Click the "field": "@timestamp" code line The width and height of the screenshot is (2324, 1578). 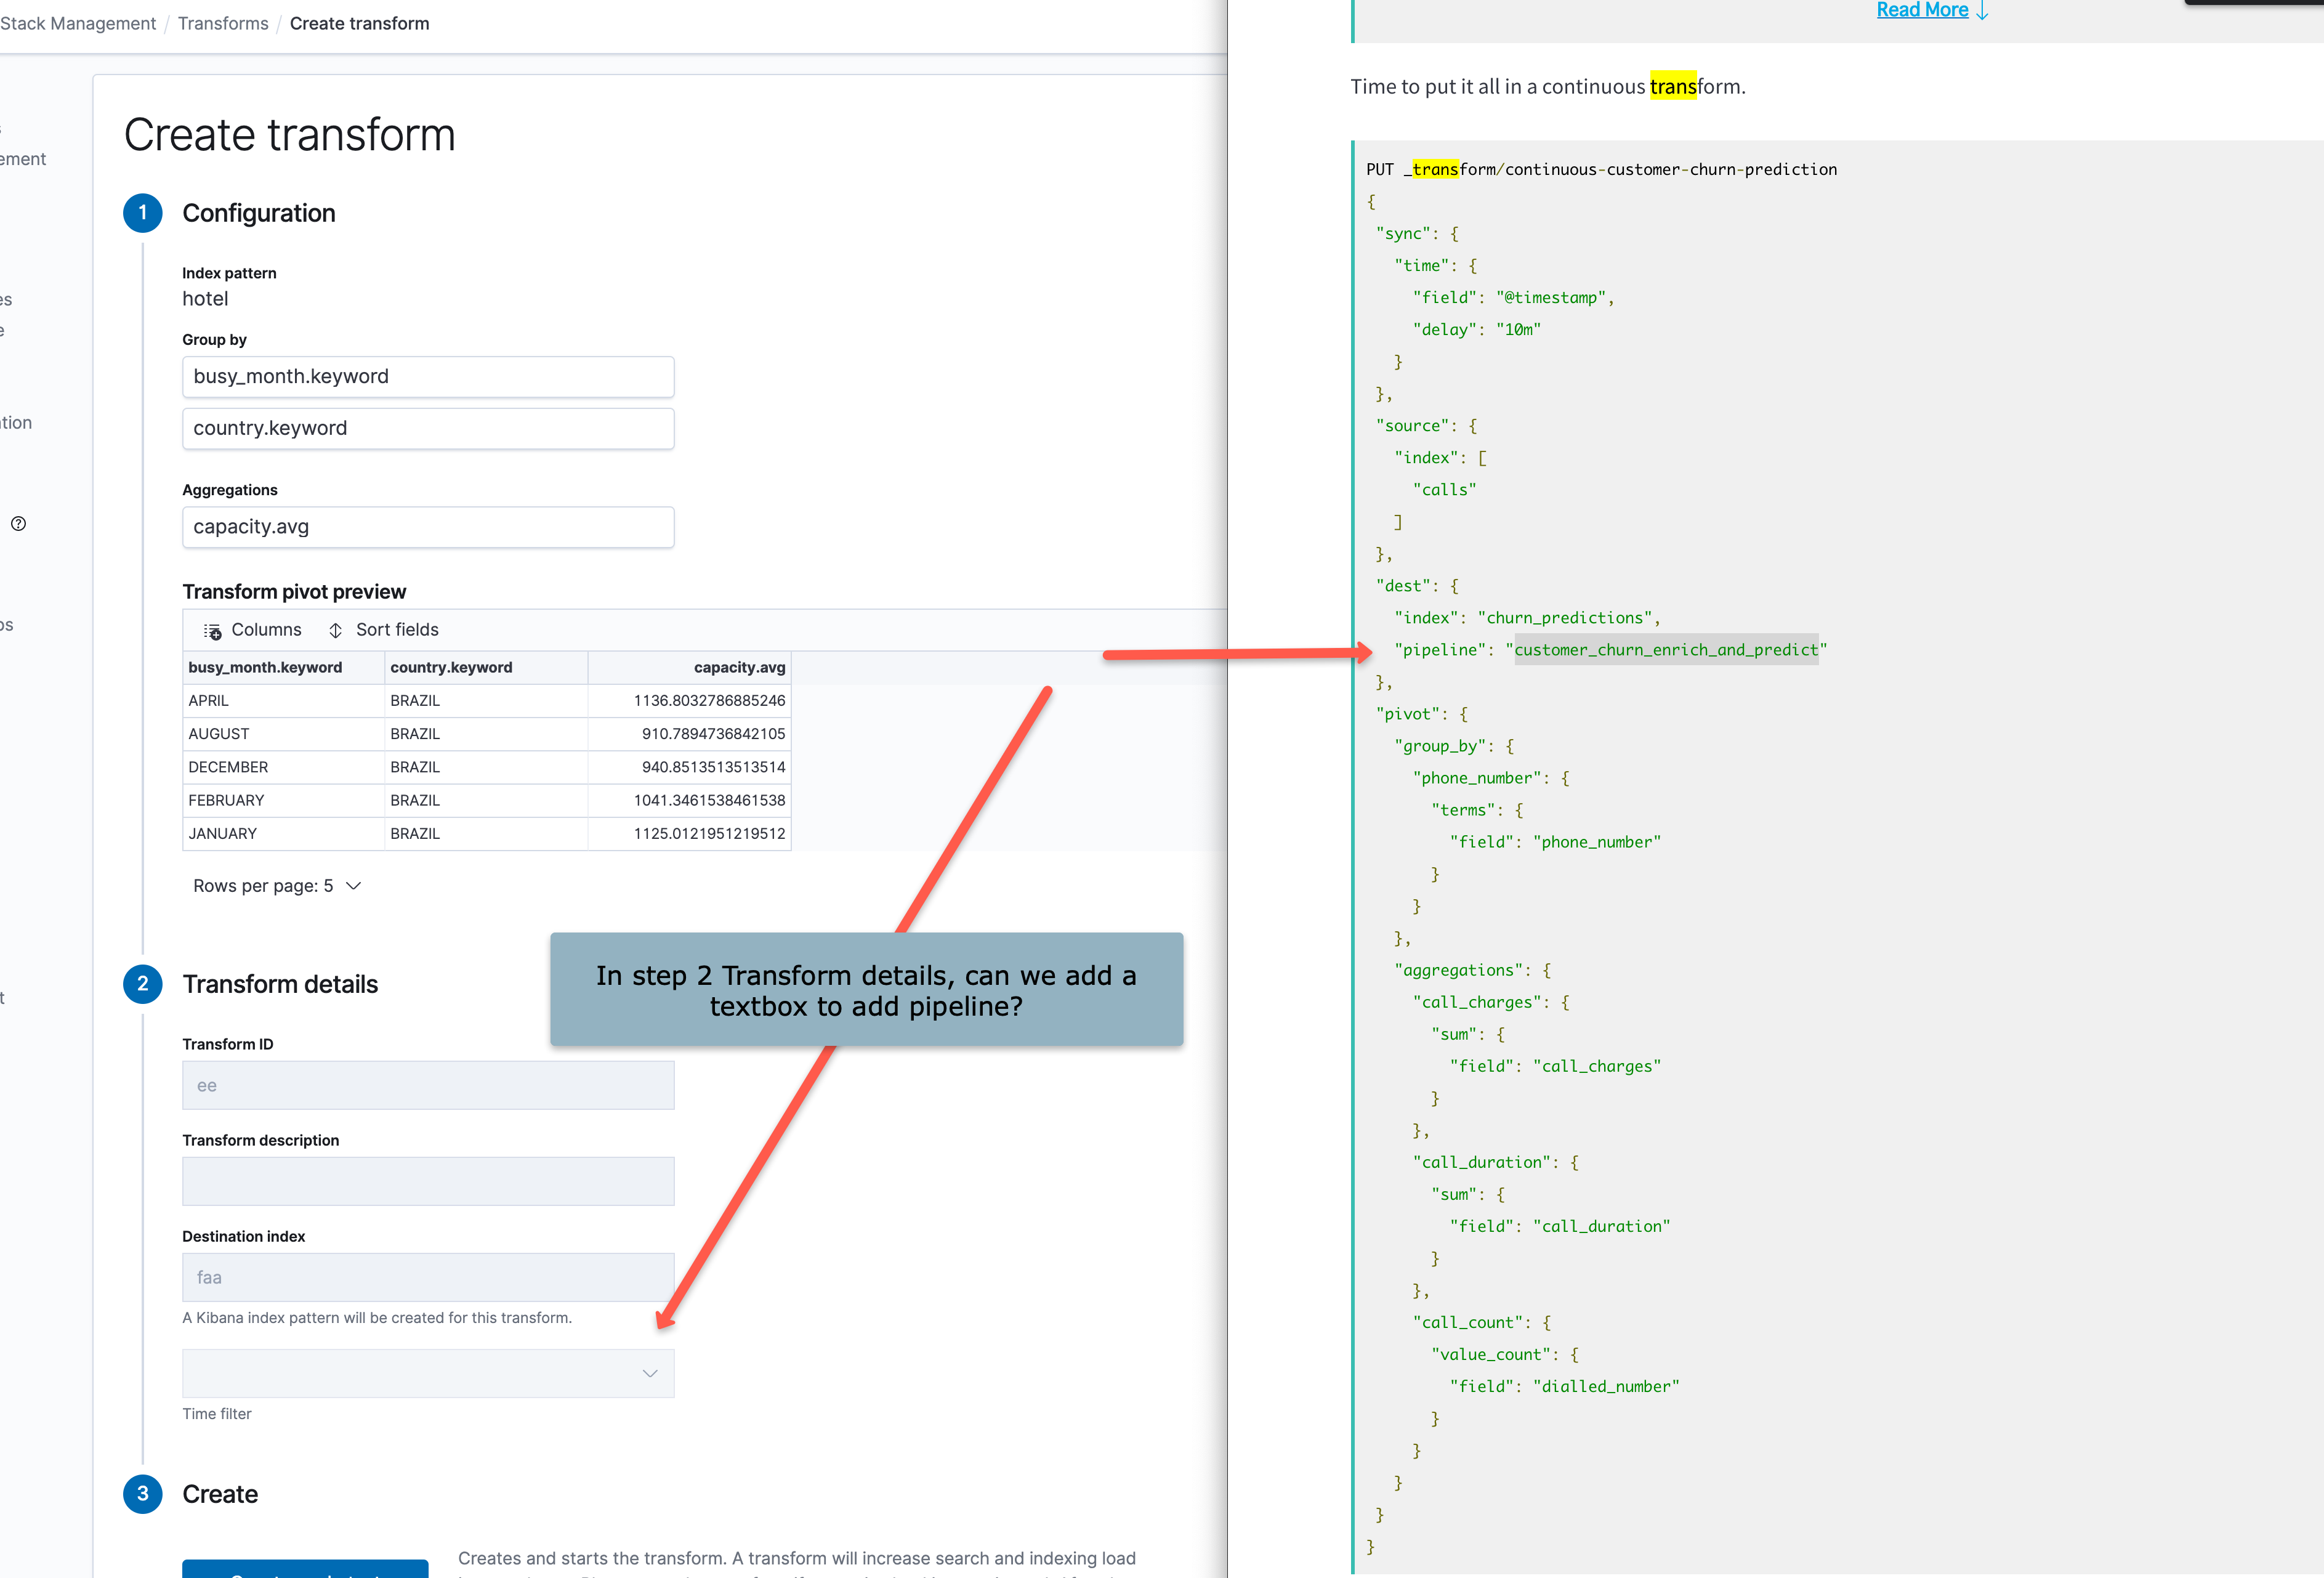tap(1513, 297)
